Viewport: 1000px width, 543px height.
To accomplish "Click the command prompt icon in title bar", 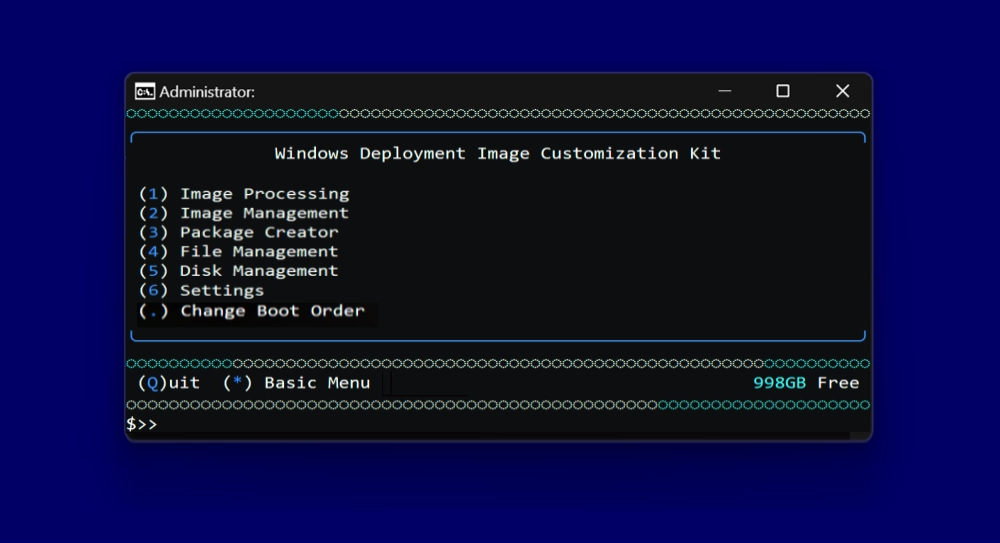I will click(x=145, y=92).
